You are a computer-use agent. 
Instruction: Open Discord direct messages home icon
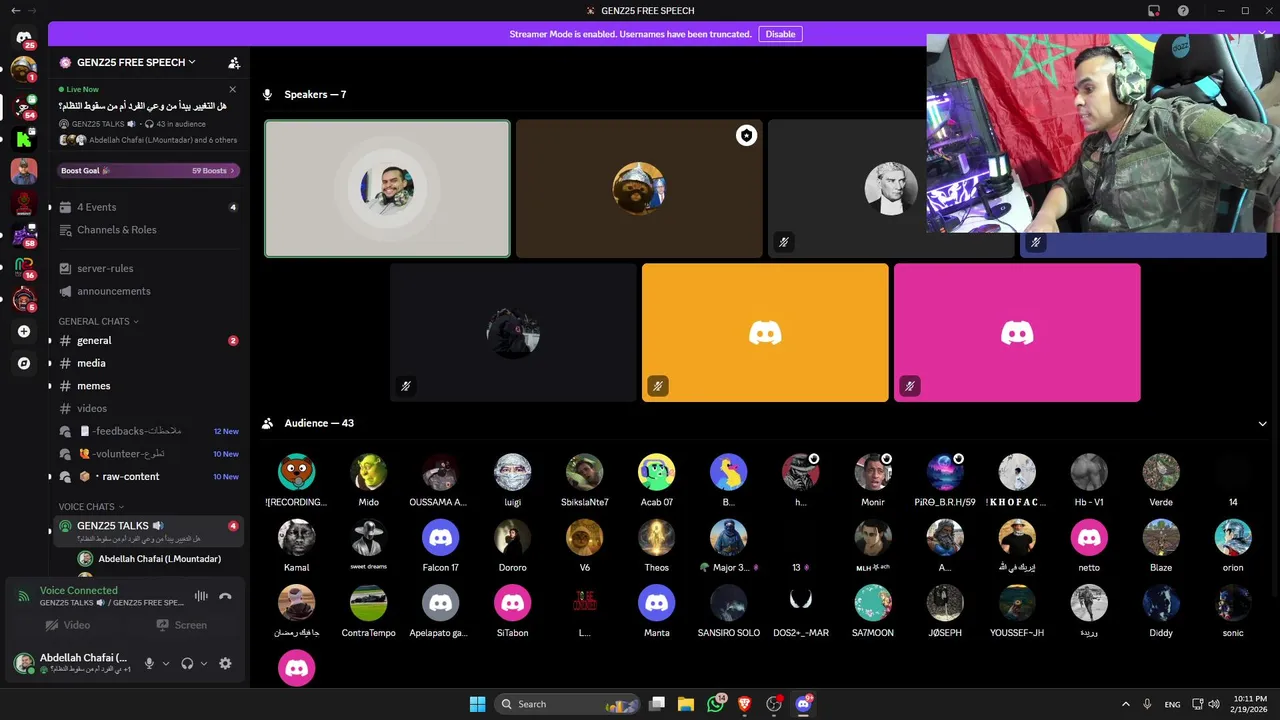click(x=24, y=37)
